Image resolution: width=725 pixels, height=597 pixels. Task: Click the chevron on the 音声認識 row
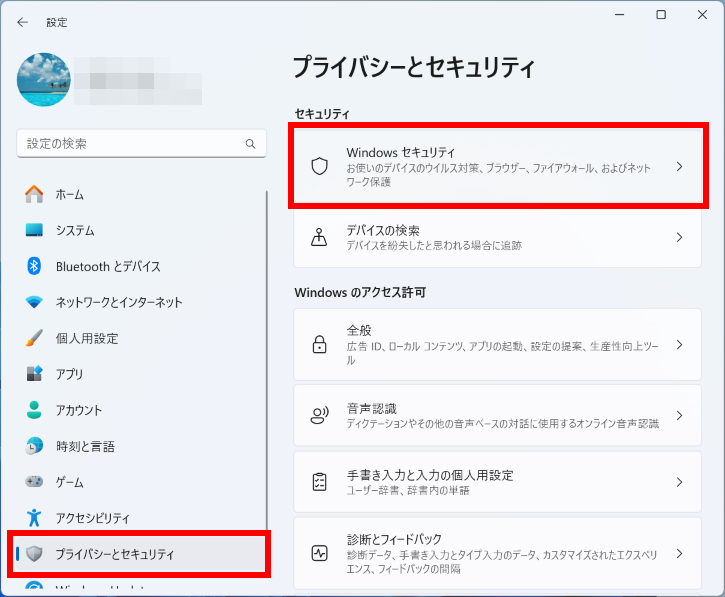click(679, 415)
